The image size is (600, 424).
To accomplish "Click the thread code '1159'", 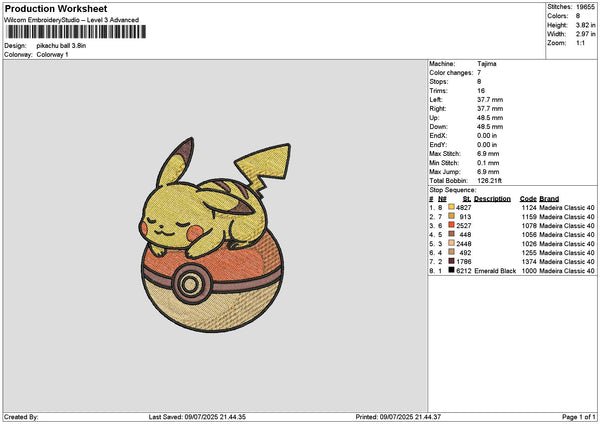I will click(529, 217).
